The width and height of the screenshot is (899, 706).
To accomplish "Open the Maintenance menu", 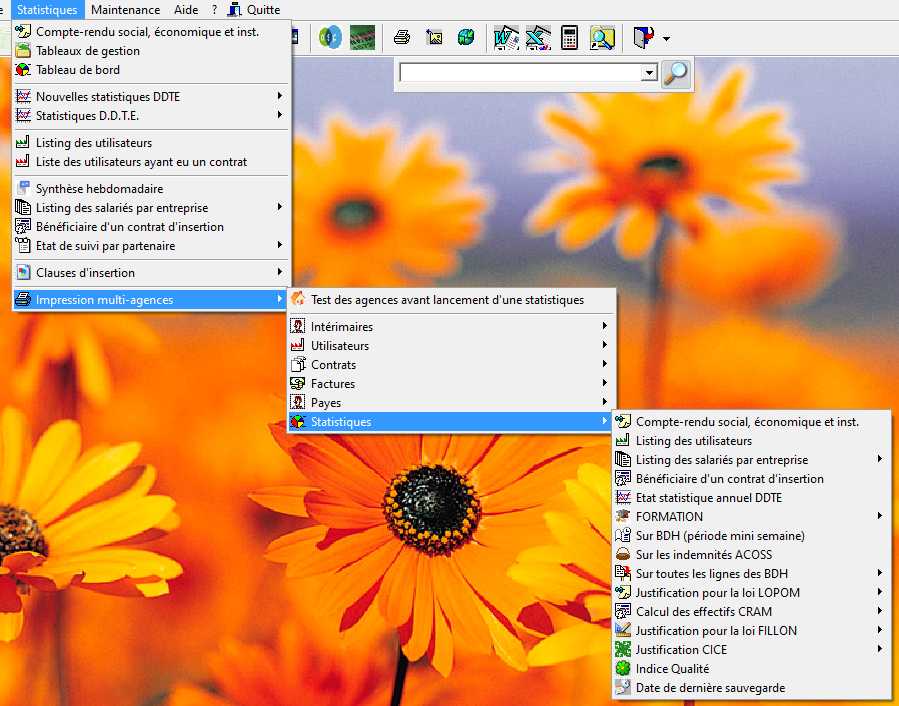I will (x=125, y=10).
